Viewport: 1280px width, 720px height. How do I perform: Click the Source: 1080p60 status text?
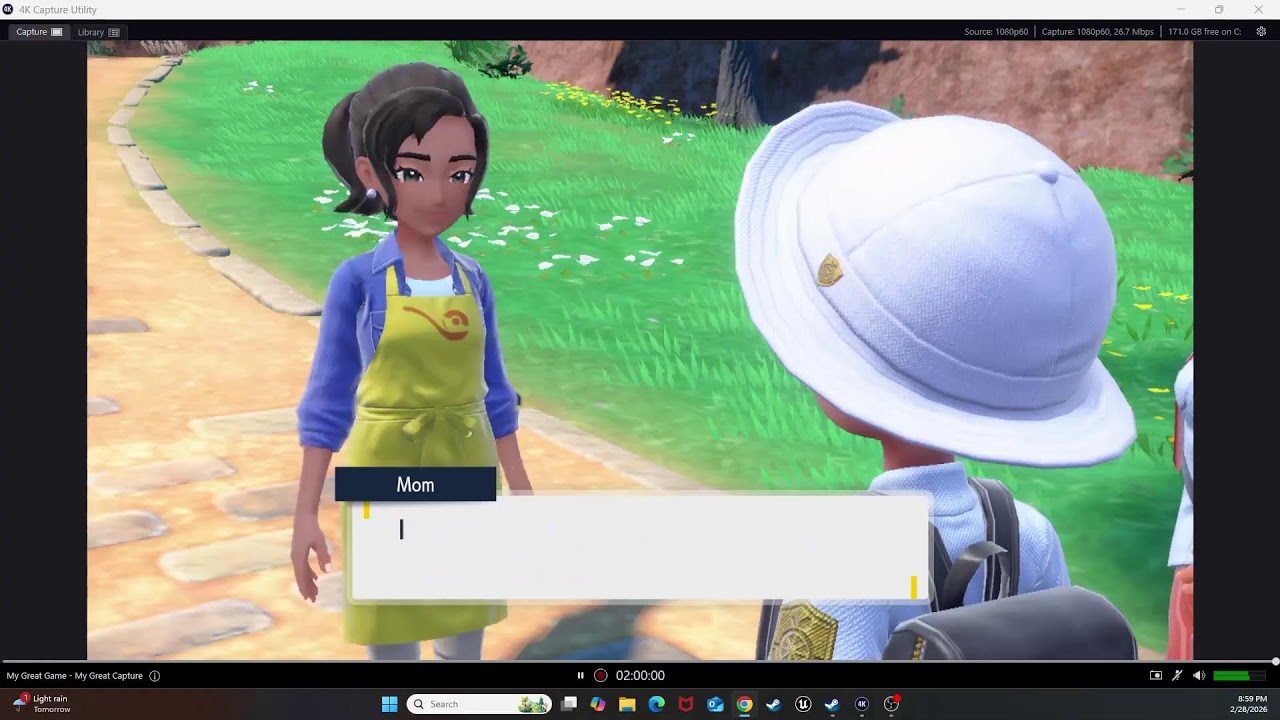(x=996, y=32)
